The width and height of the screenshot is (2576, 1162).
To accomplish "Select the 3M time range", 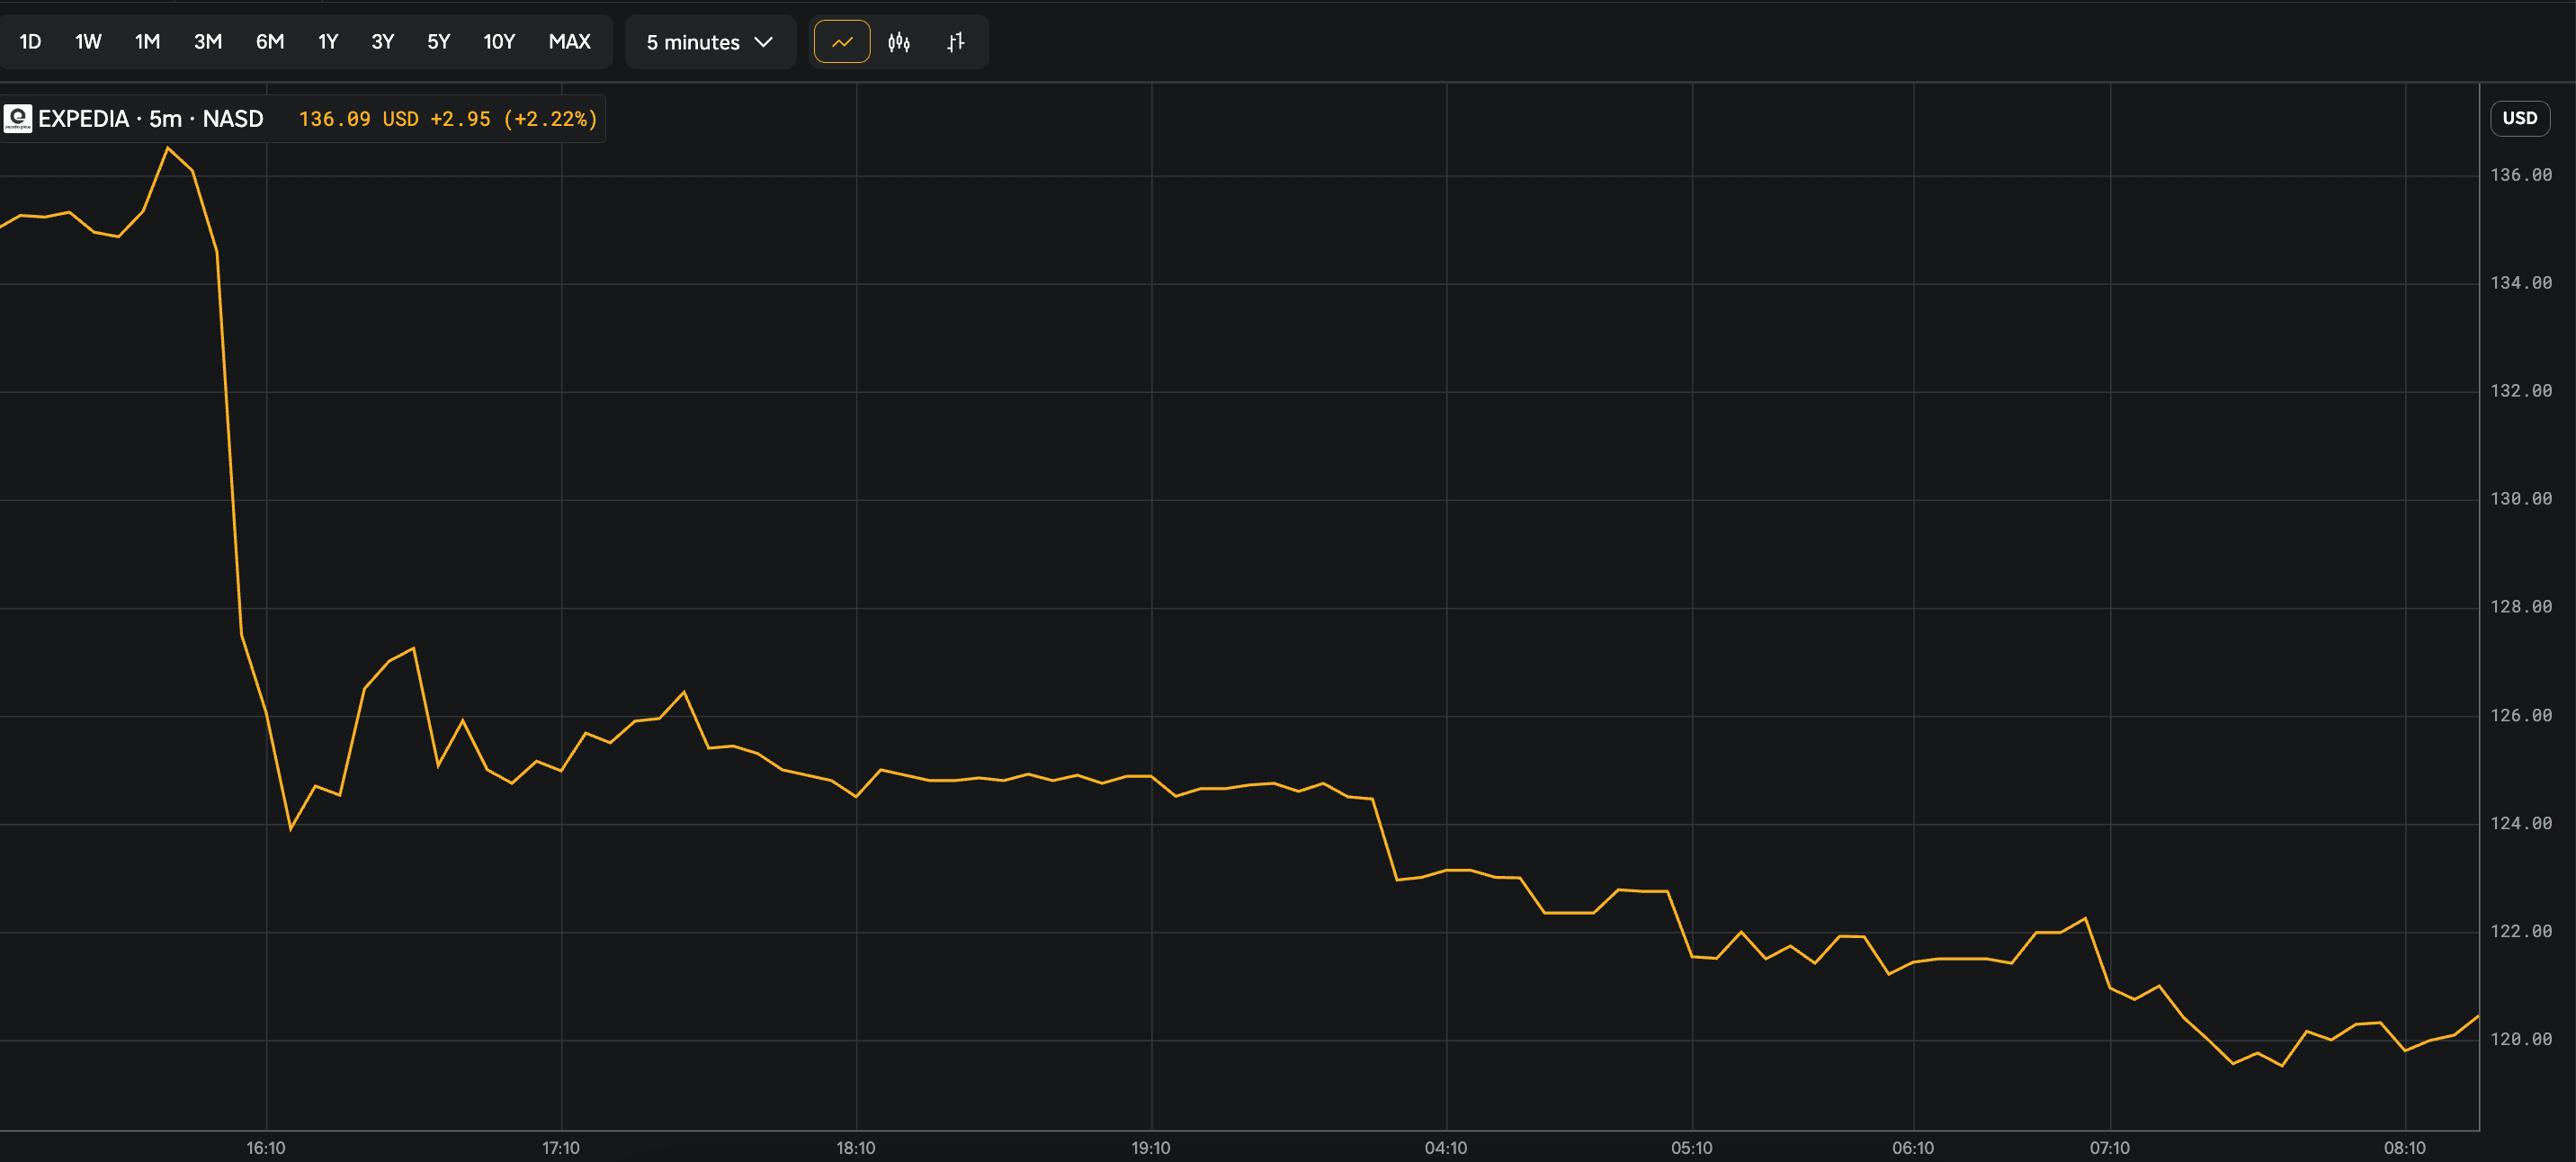I will point(208,42).
